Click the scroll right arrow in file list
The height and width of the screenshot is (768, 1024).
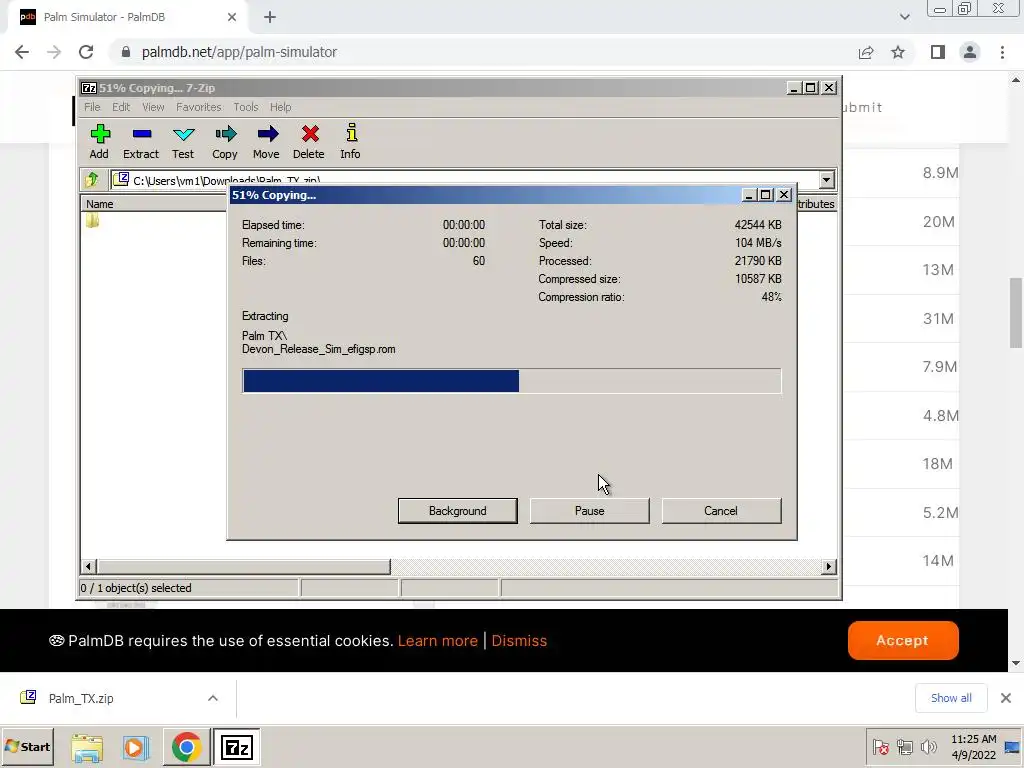pyautogui.click(x=829, y=566)
